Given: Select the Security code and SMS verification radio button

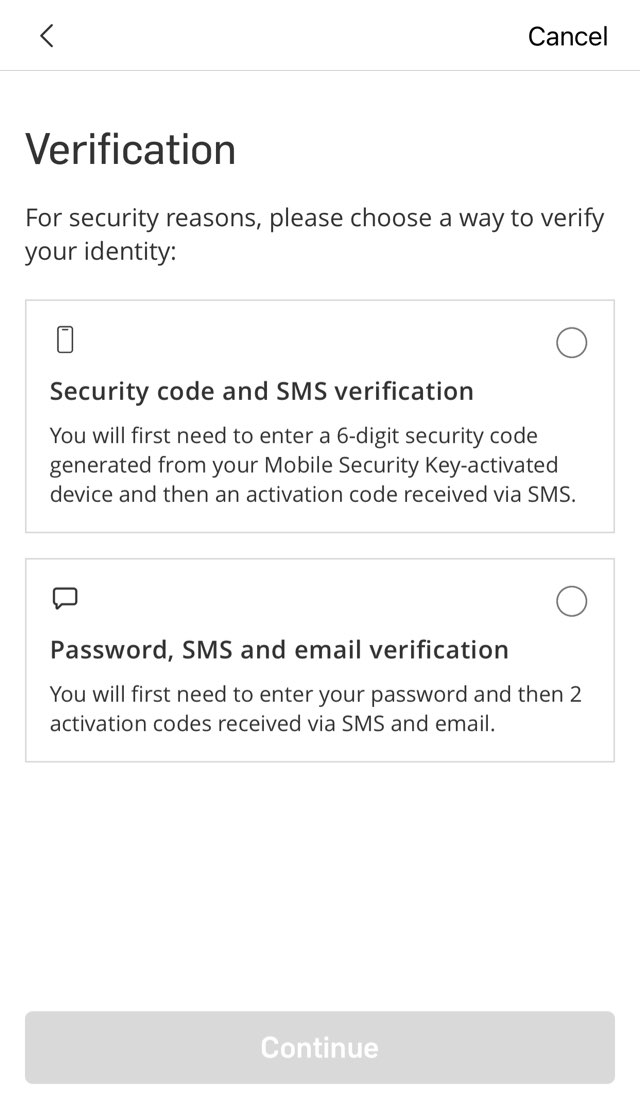Looking at the screenshot, I should pos(571,342).
